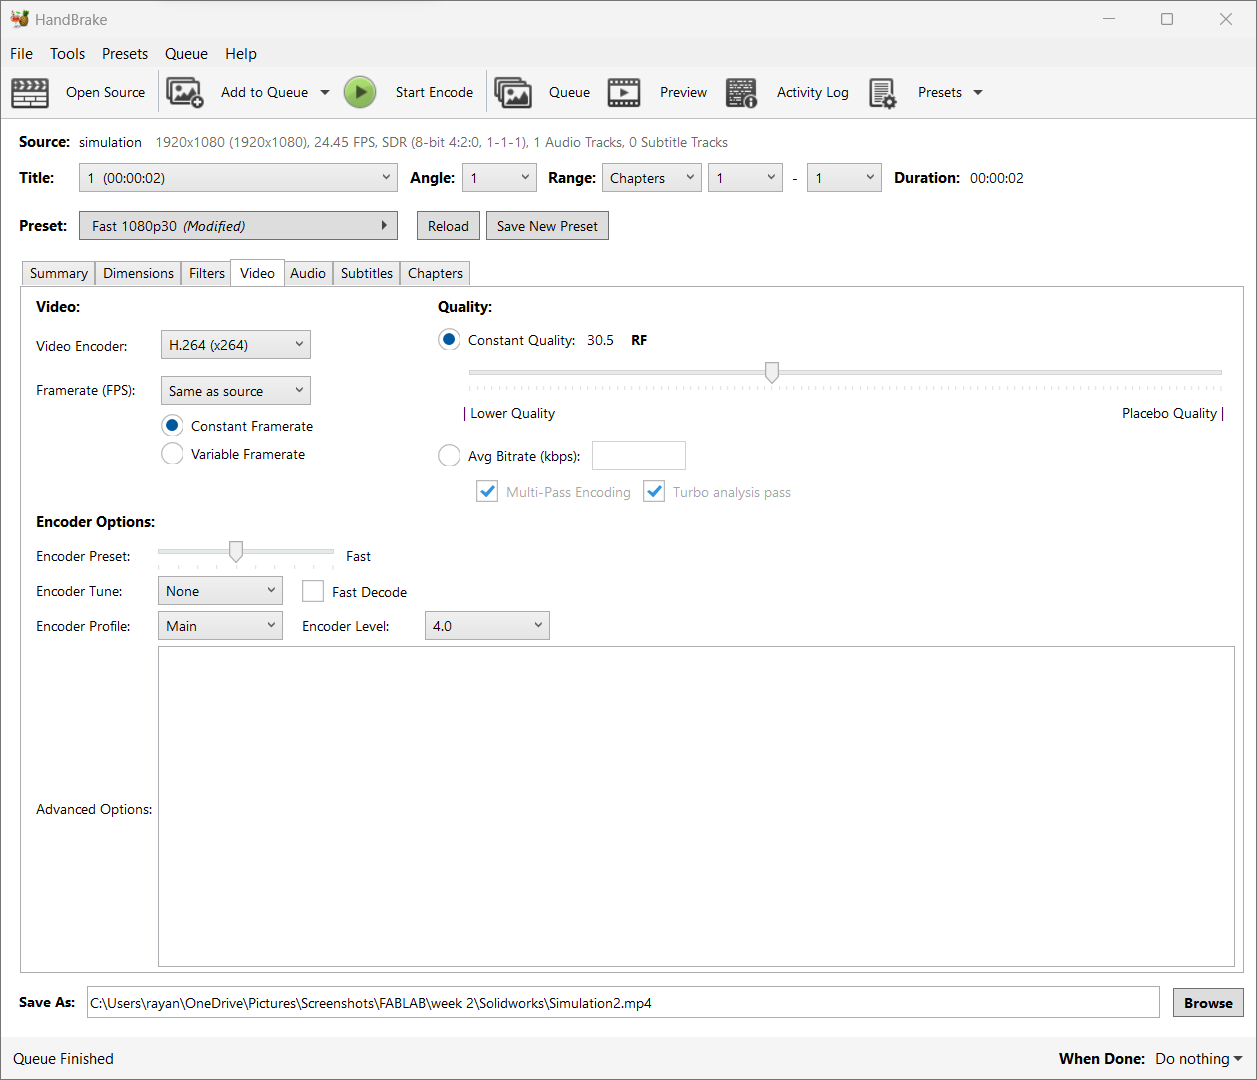Click the Add to Queue picture icon
Screen dimensions: 1257x1080
[185, 92]
